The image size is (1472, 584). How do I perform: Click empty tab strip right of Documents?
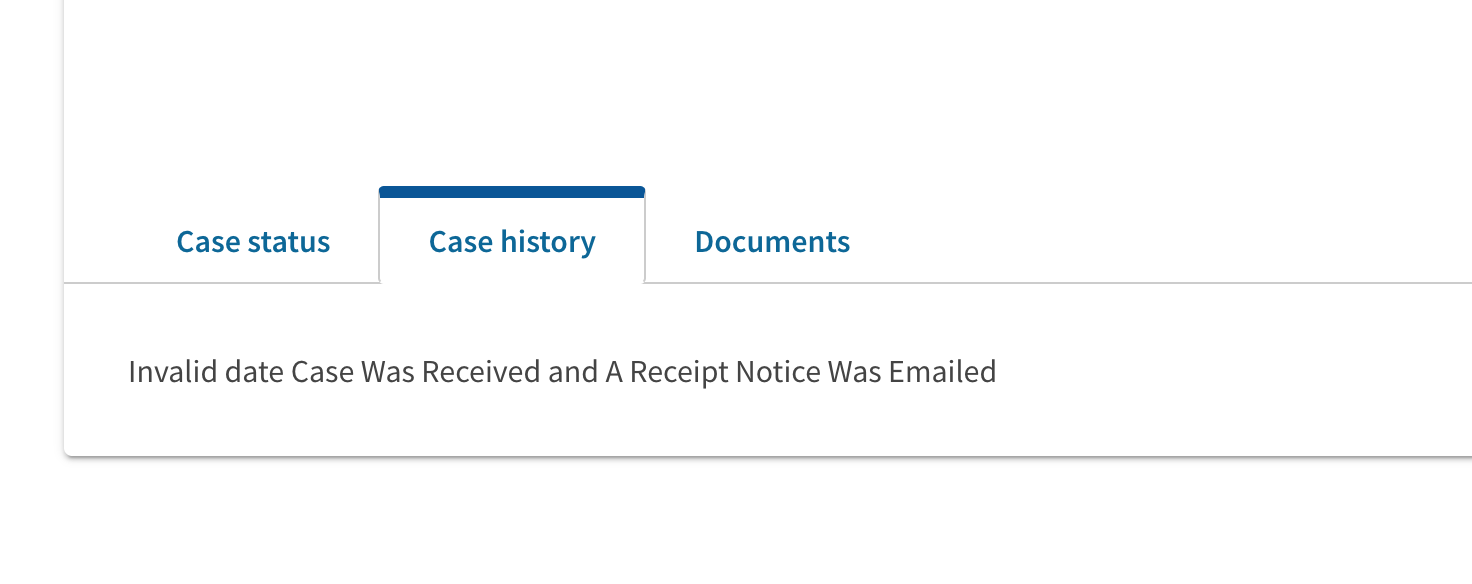(x=1150, y=242)
